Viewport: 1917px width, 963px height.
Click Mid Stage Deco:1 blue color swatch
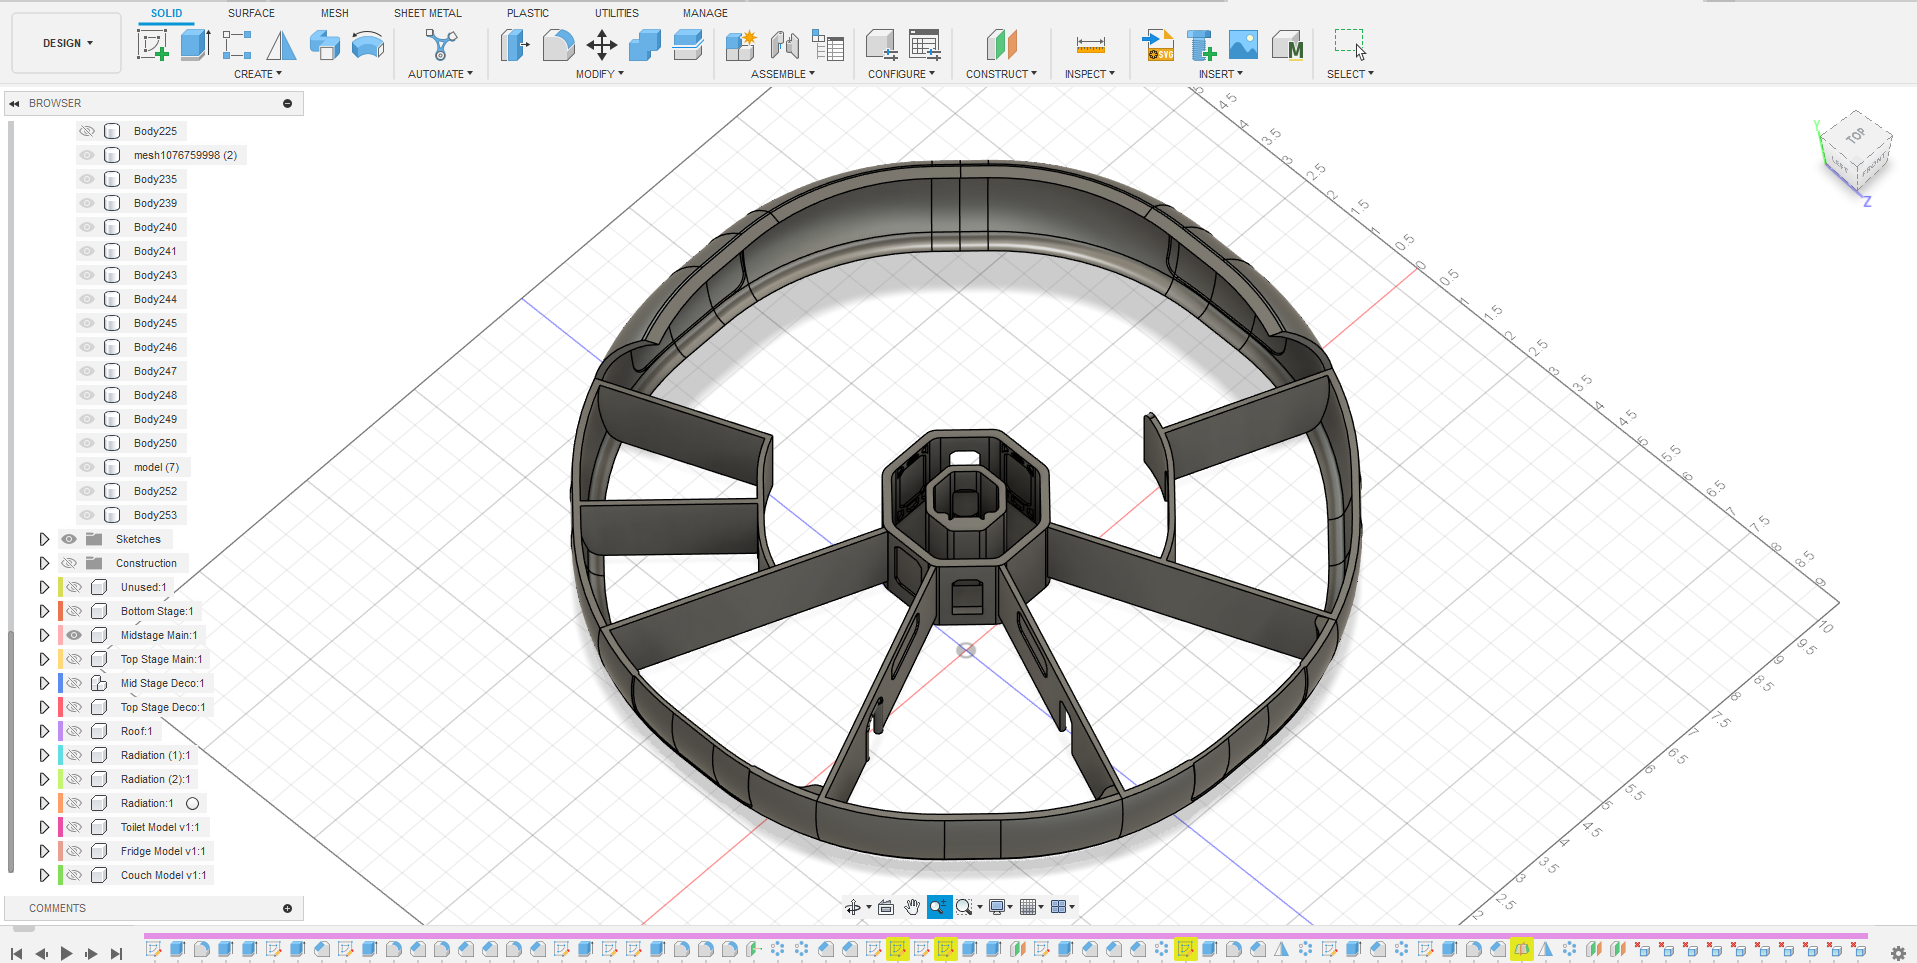[60, 683]
